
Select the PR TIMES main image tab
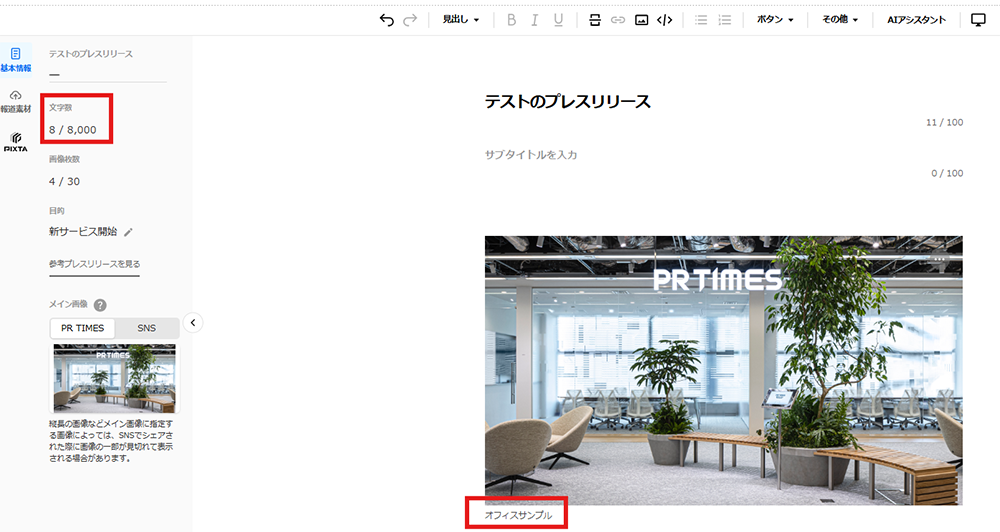point(82,328)
